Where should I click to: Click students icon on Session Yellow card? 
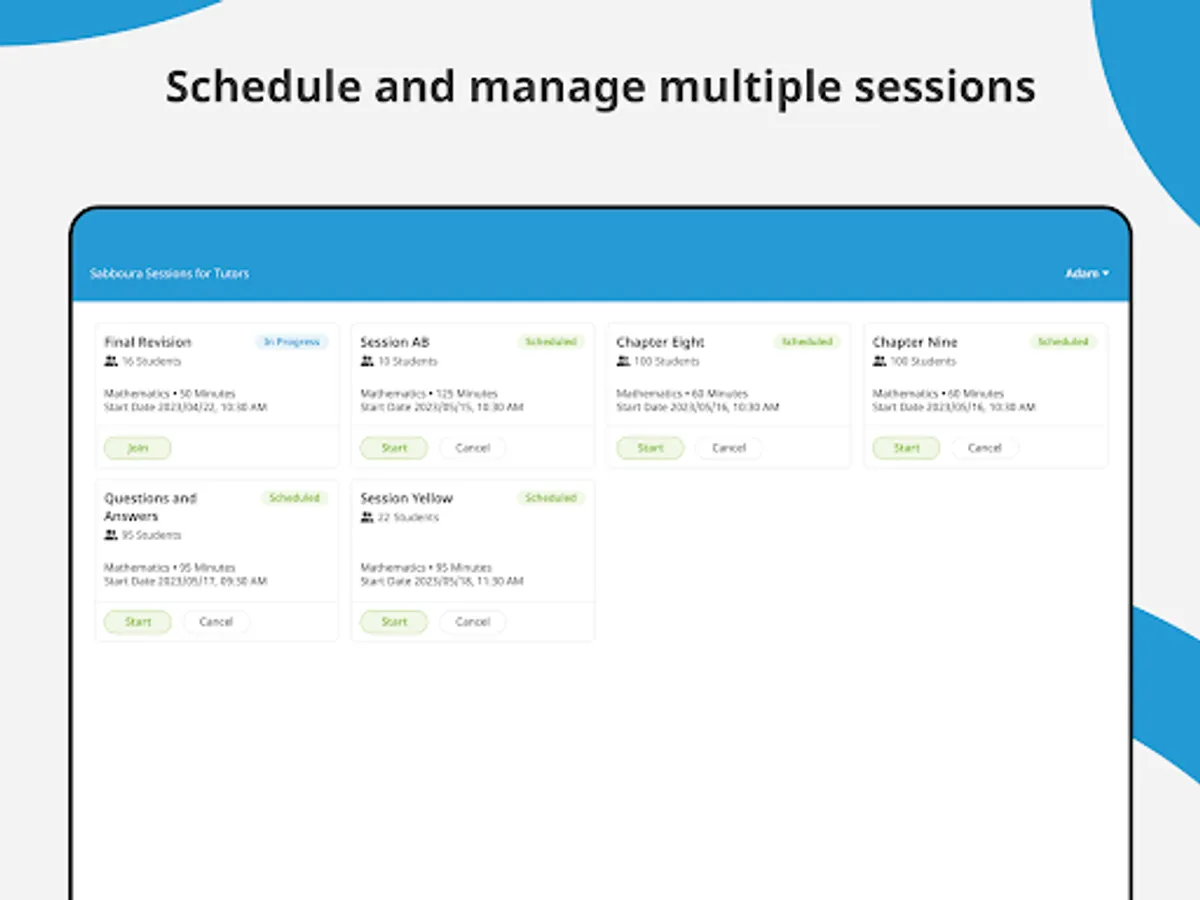[367, 518]
